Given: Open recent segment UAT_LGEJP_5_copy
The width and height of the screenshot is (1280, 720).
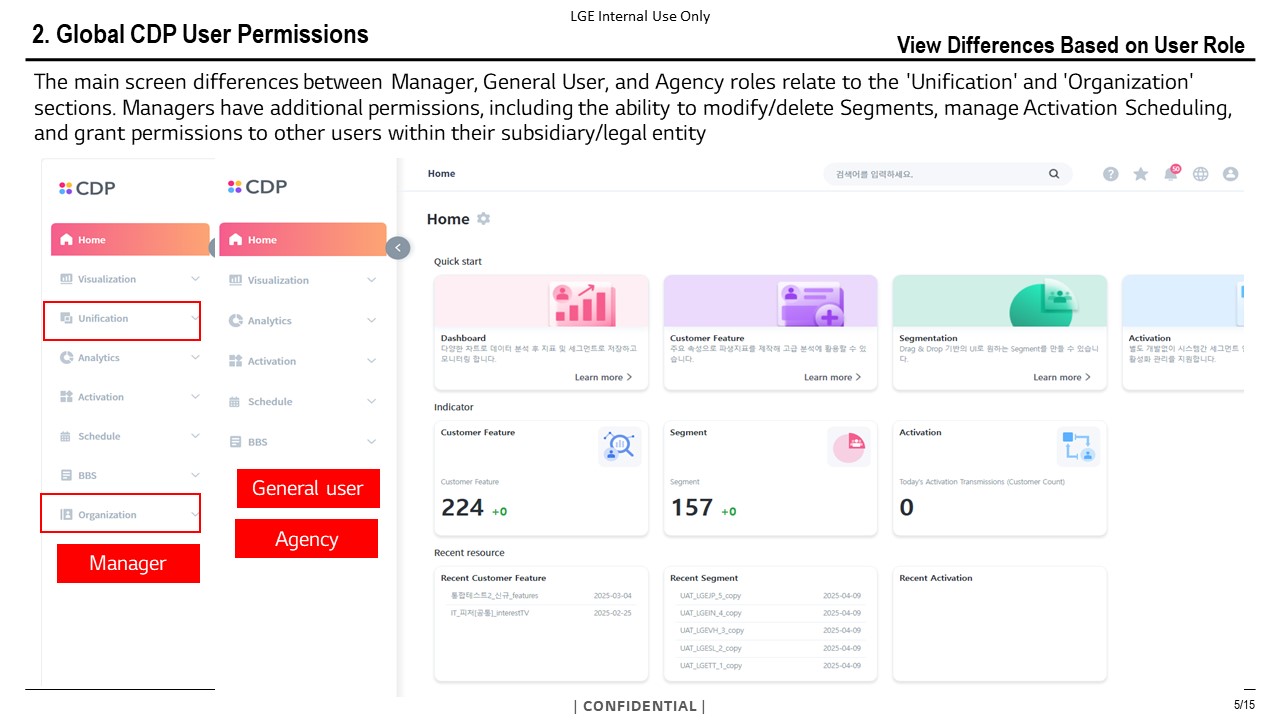Looking at the screenshot, I should pyautogui.click(x=710, y=596).
